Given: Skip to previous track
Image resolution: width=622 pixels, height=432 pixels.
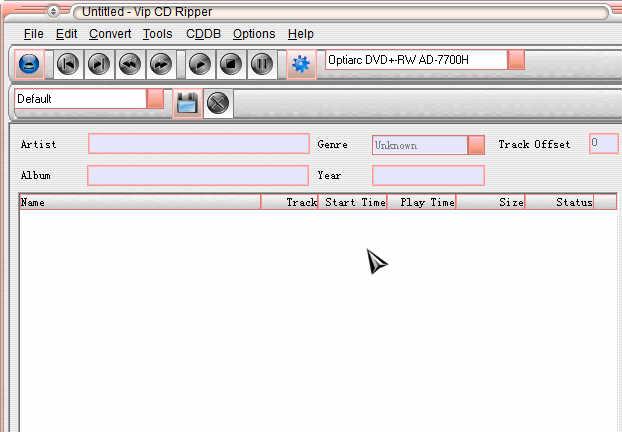Looking at the screenshot, I should click(x=67, y=63).
